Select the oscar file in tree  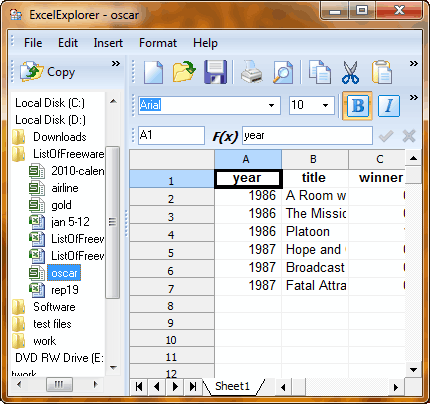(64, 273)
